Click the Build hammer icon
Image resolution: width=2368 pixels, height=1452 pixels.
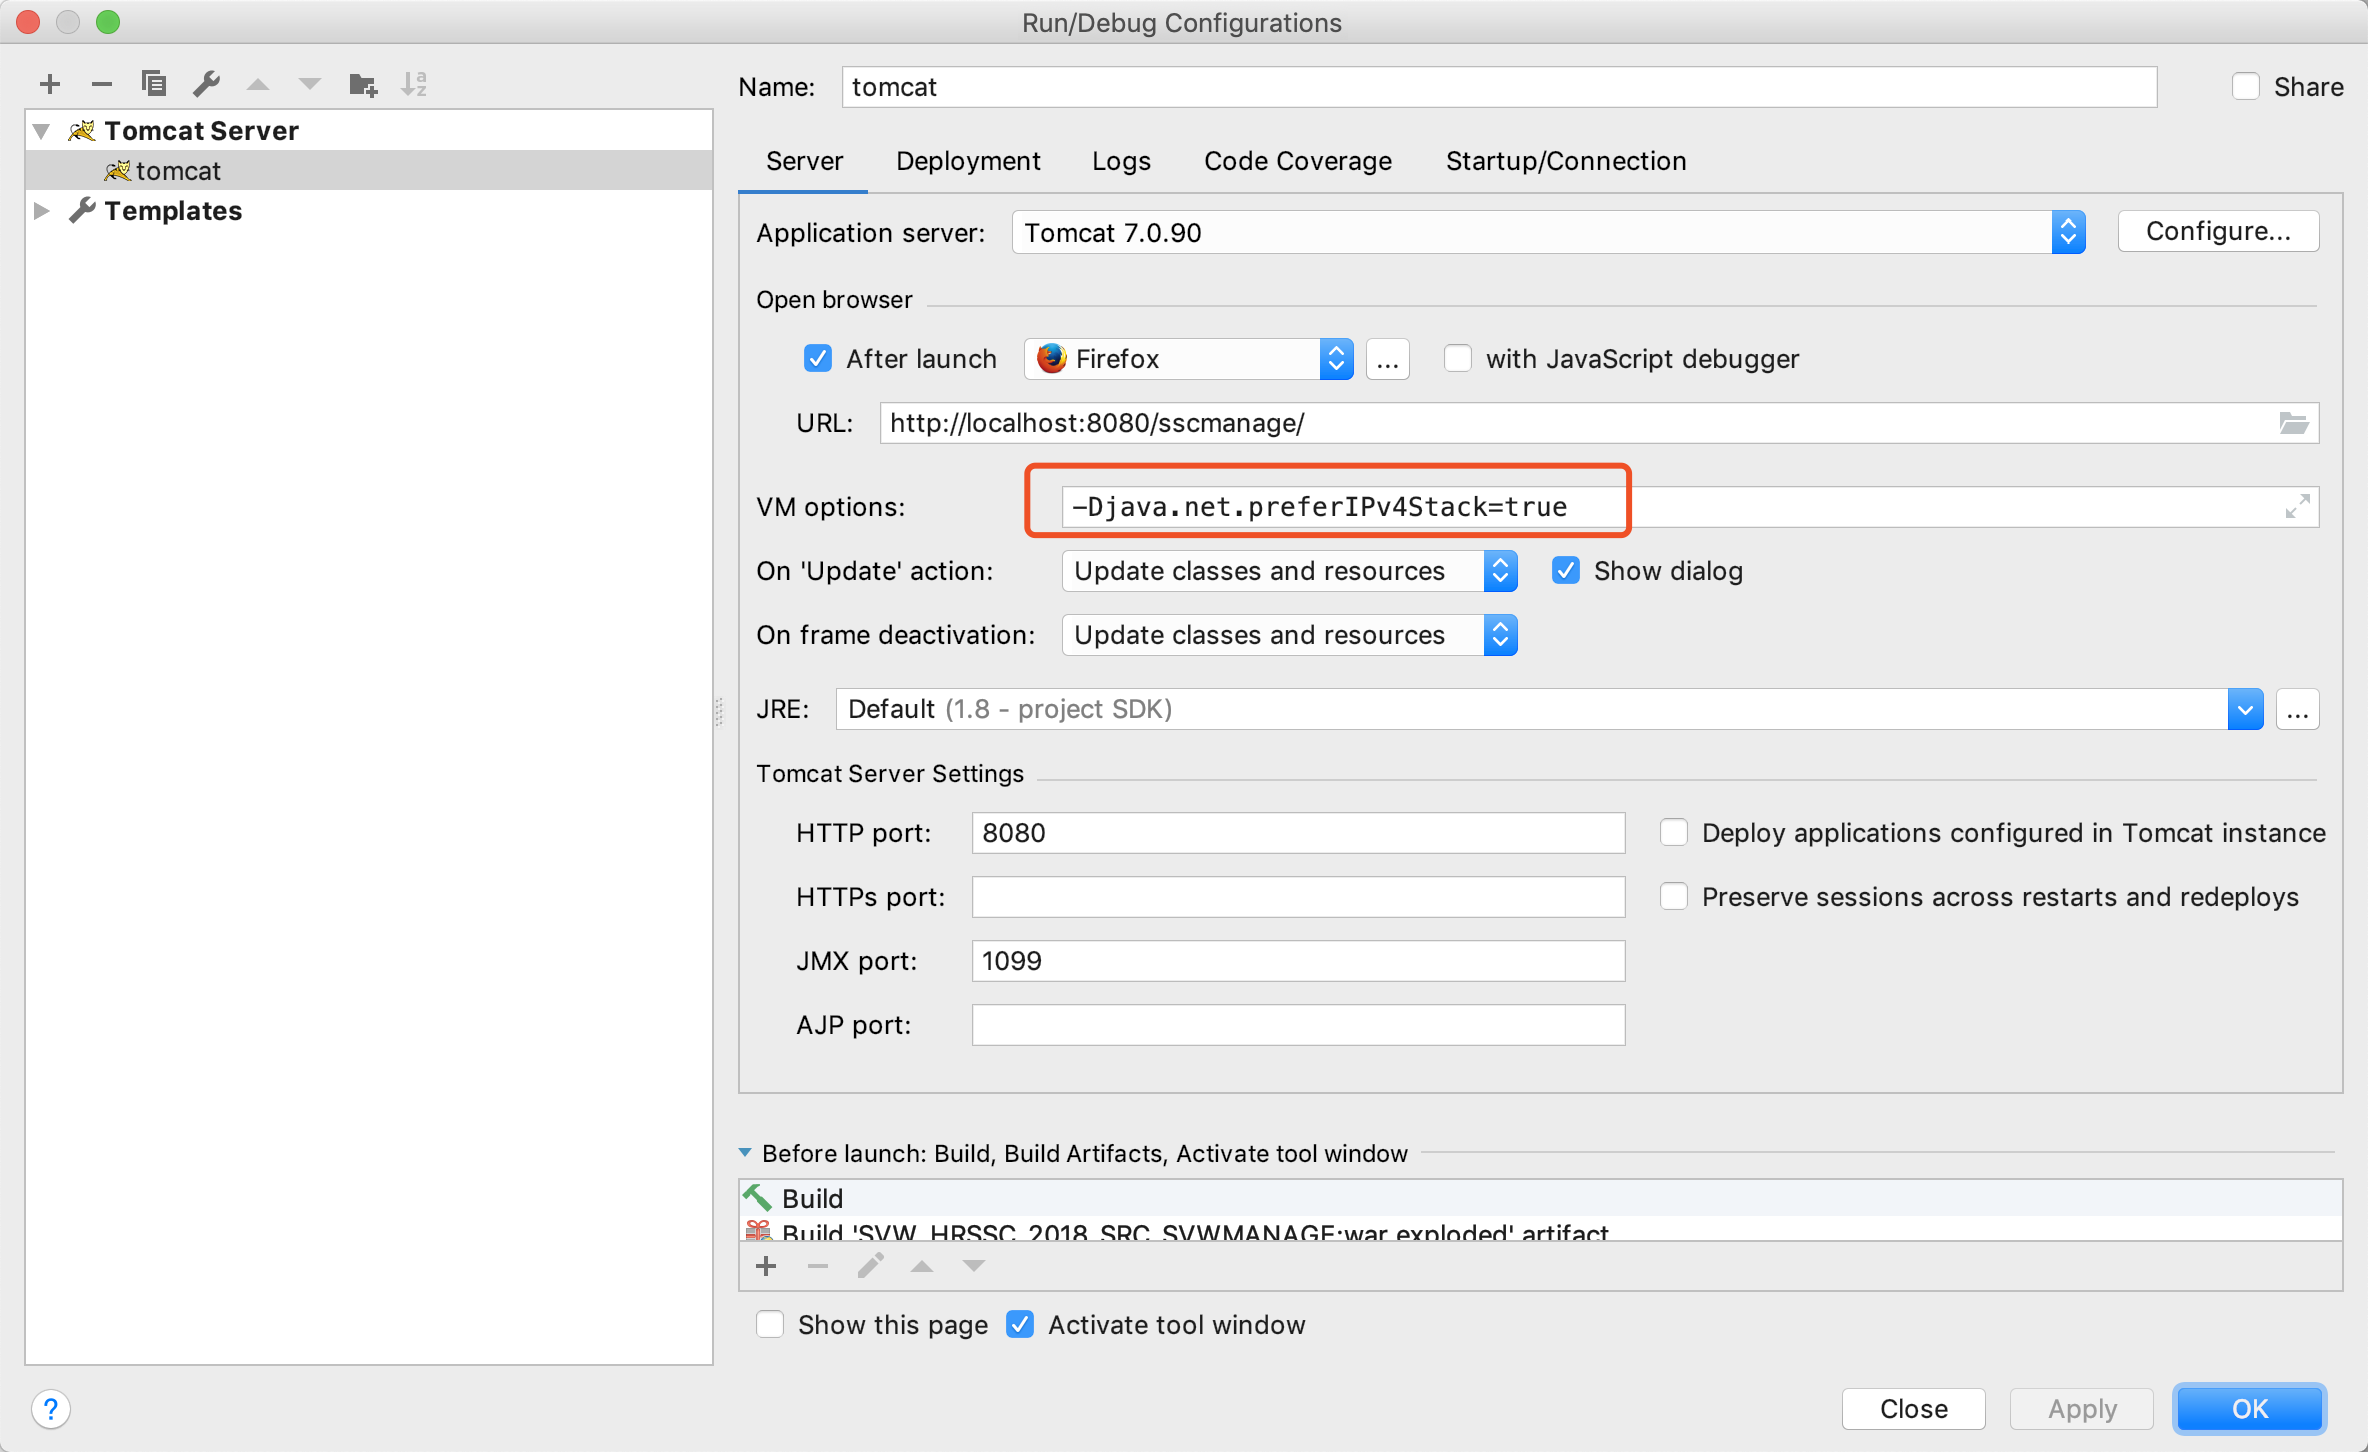pyautogui.click(x=758, y=1197)
